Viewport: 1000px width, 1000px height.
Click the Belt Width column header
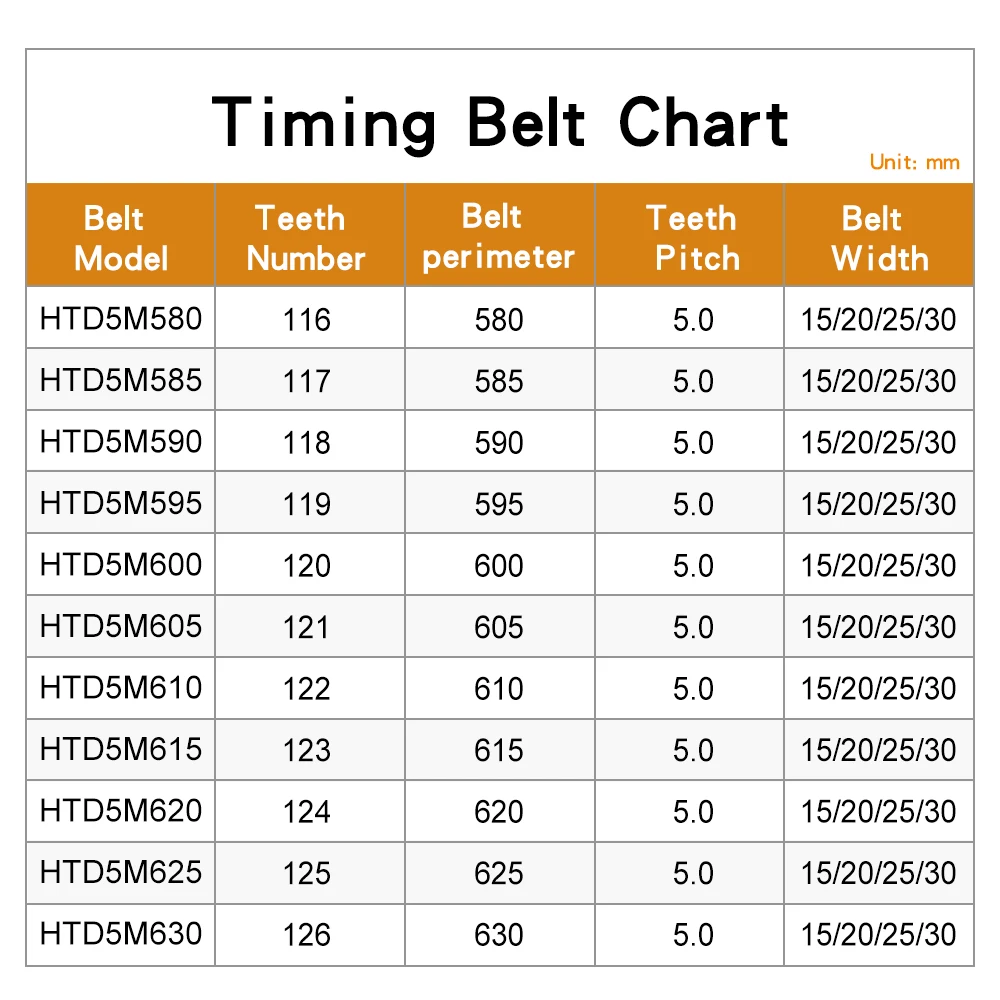(x=879, y=238)
